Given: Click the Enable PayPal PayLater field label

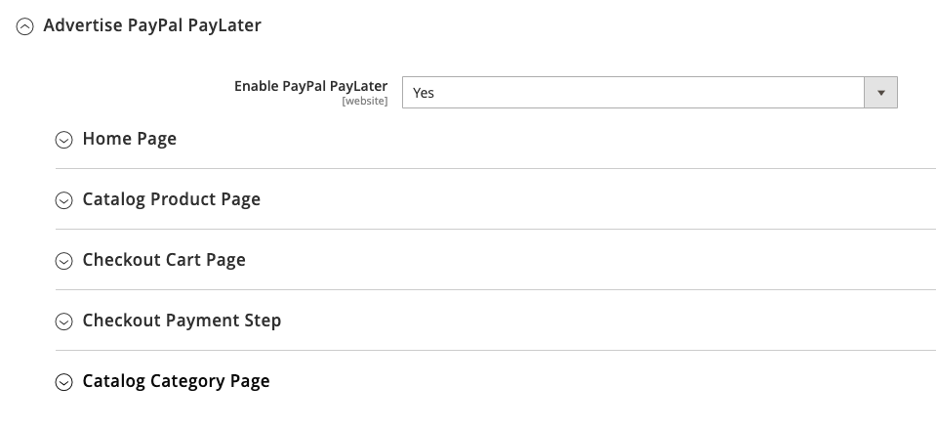Looking at the screenshot, I should (310, 86).
